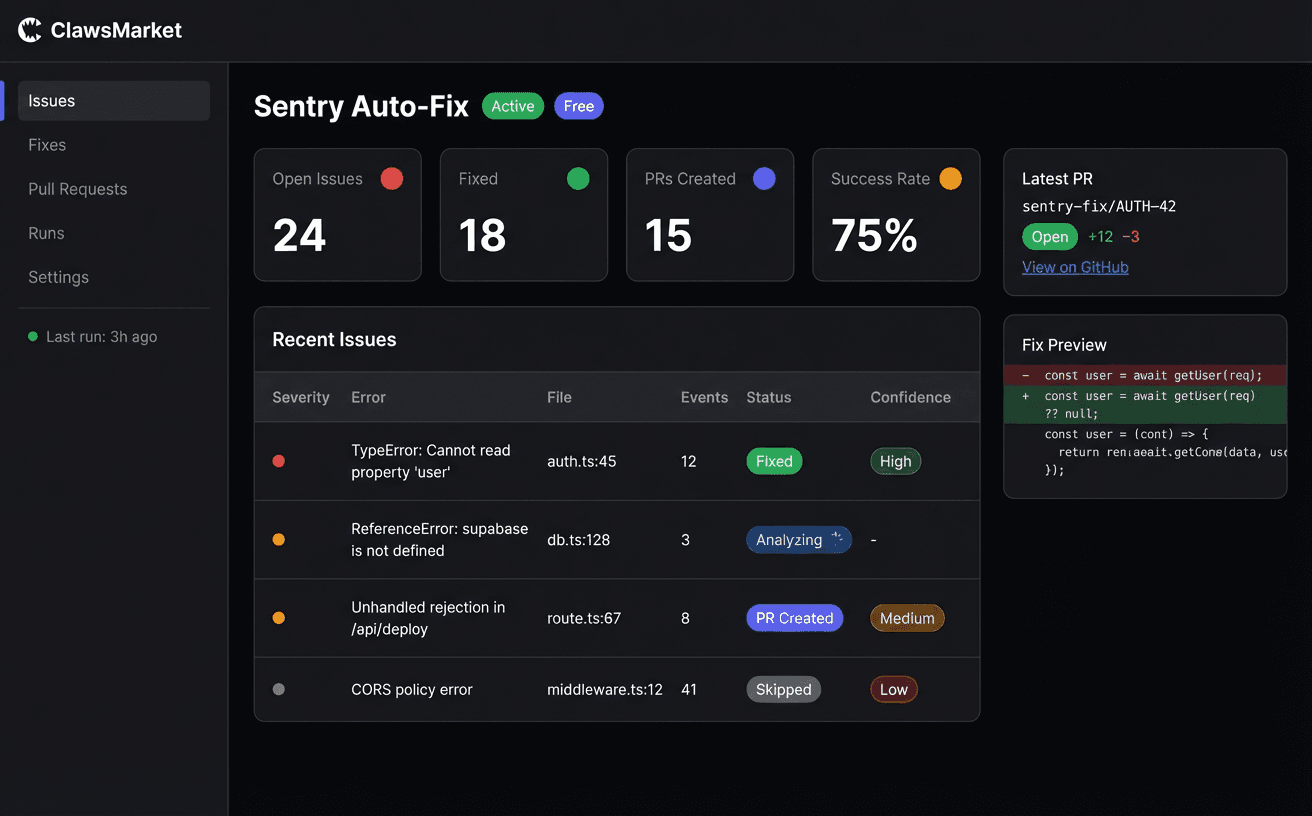Screen dimensions: 1312x816
Task: Click the PR Created status badge
Action: point(794,618)
